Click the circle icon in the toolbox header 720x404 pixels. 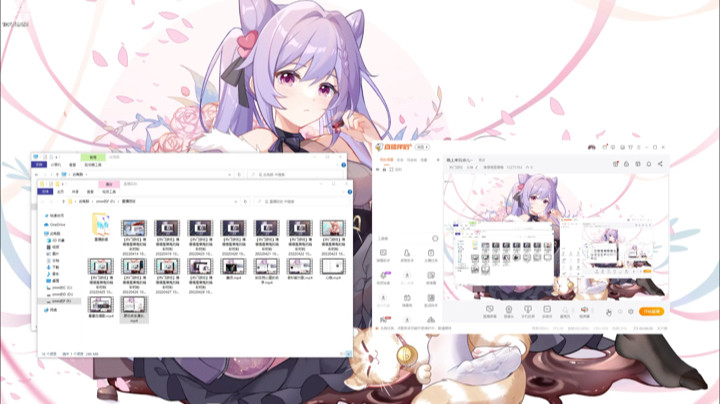click(x=435, y=238)
